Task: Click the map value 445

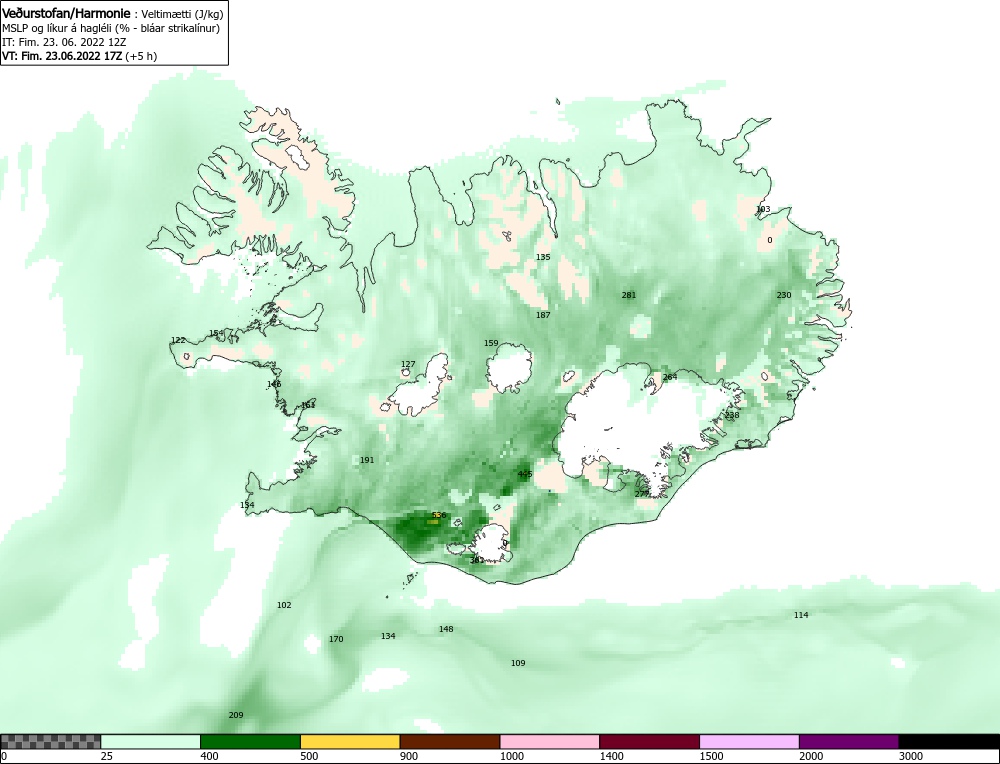Action: pyautogui.click(x=525, y=474)
